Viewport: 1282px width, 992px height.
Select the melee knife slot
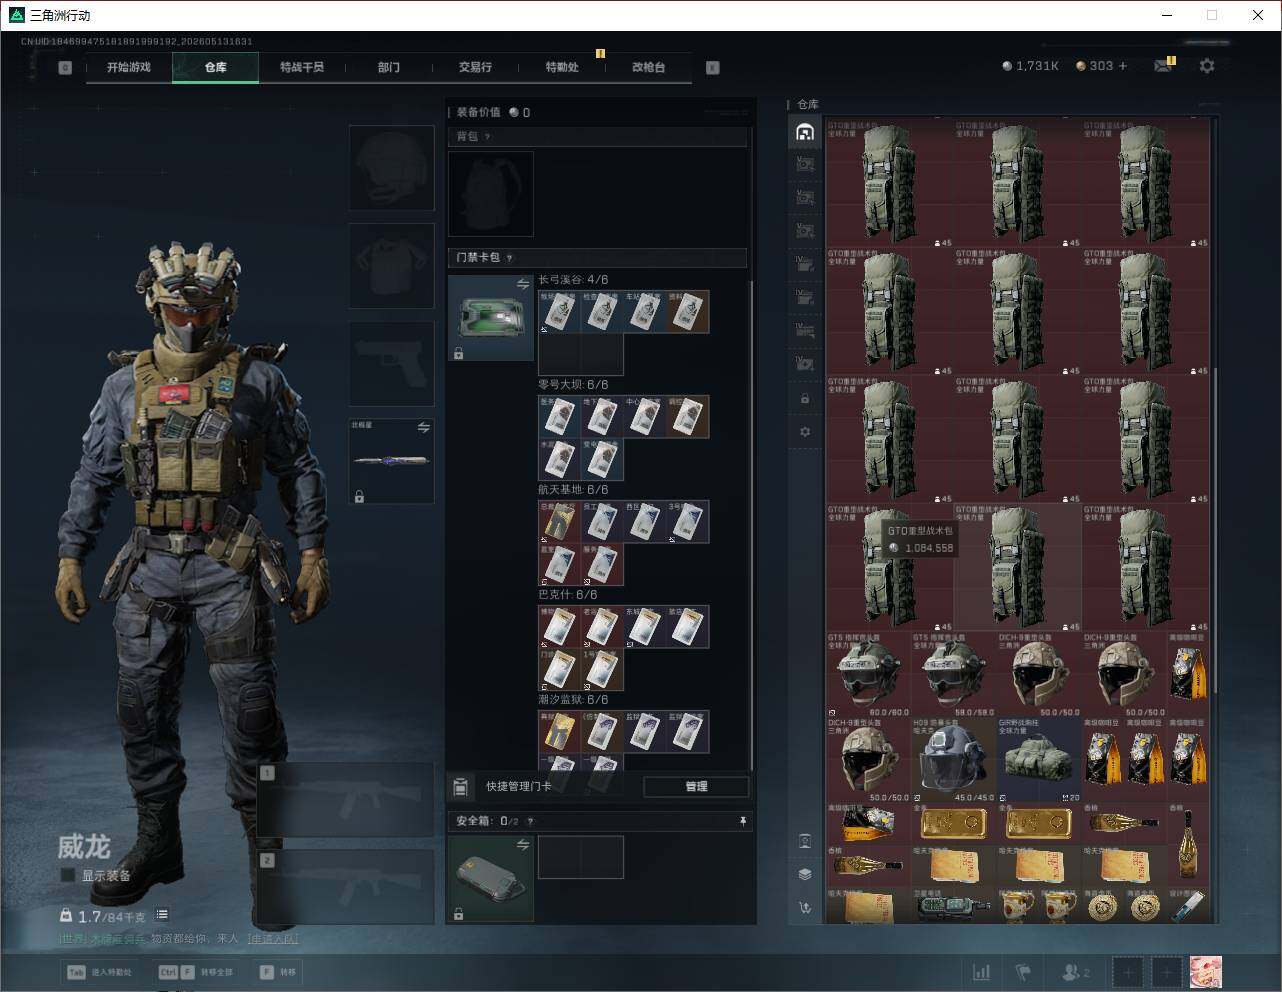(x=391, y=461)
